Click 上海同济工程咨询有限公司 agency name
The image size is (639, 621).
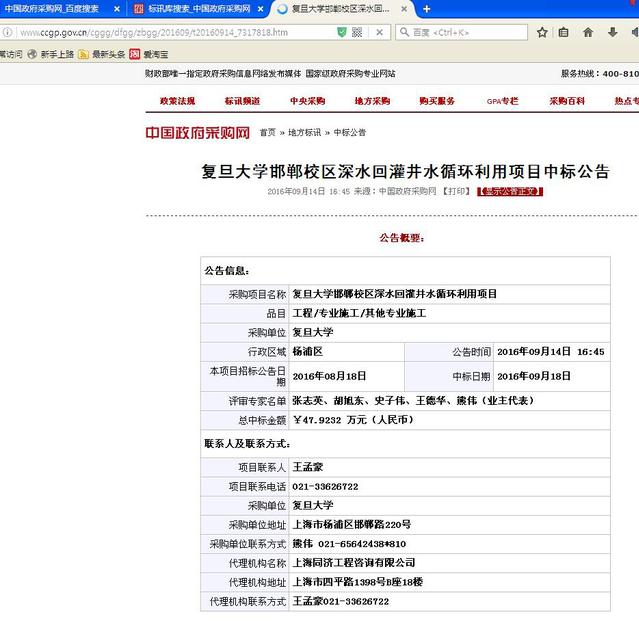click(354, 563)
